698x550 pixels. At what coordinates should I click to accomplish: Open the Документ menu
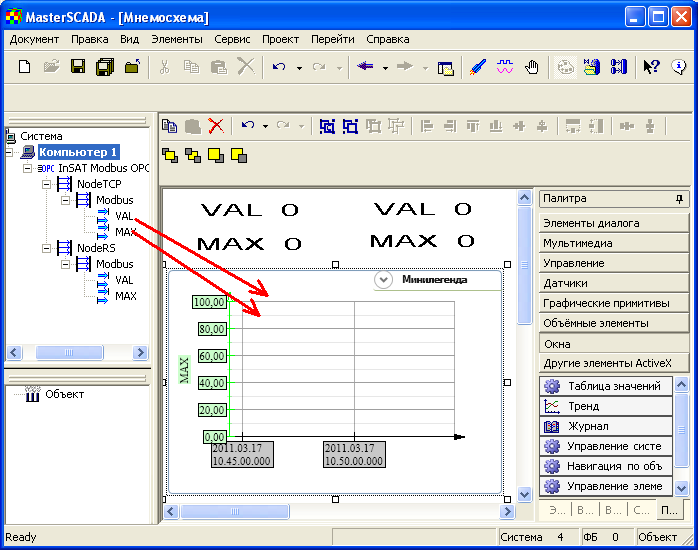tap(34, 40)
